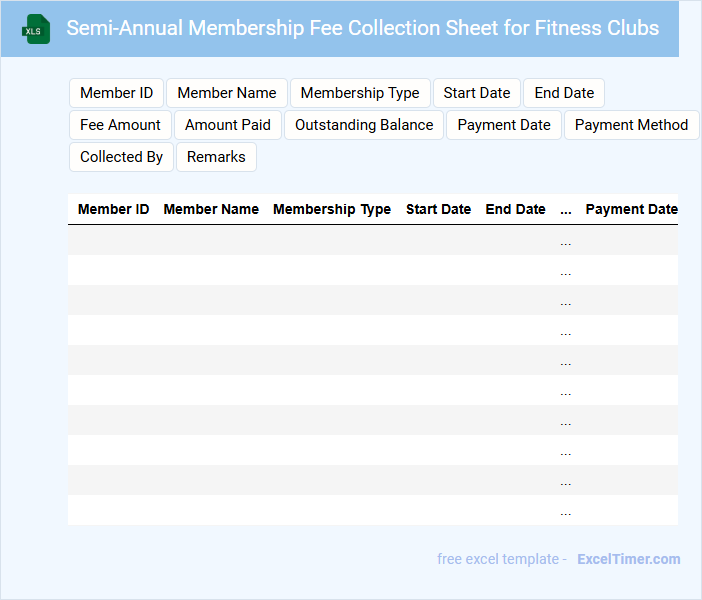The image size is (702, 600).
Task: Click the Amount Paid tag
Action: coord(228,125)
